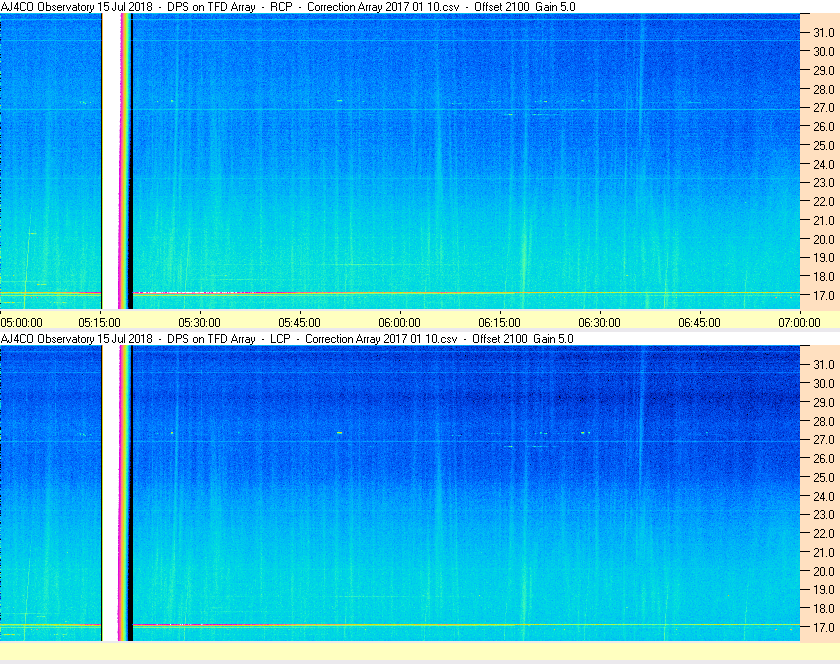Click the LCP spectrogram title text

[287, 339]
